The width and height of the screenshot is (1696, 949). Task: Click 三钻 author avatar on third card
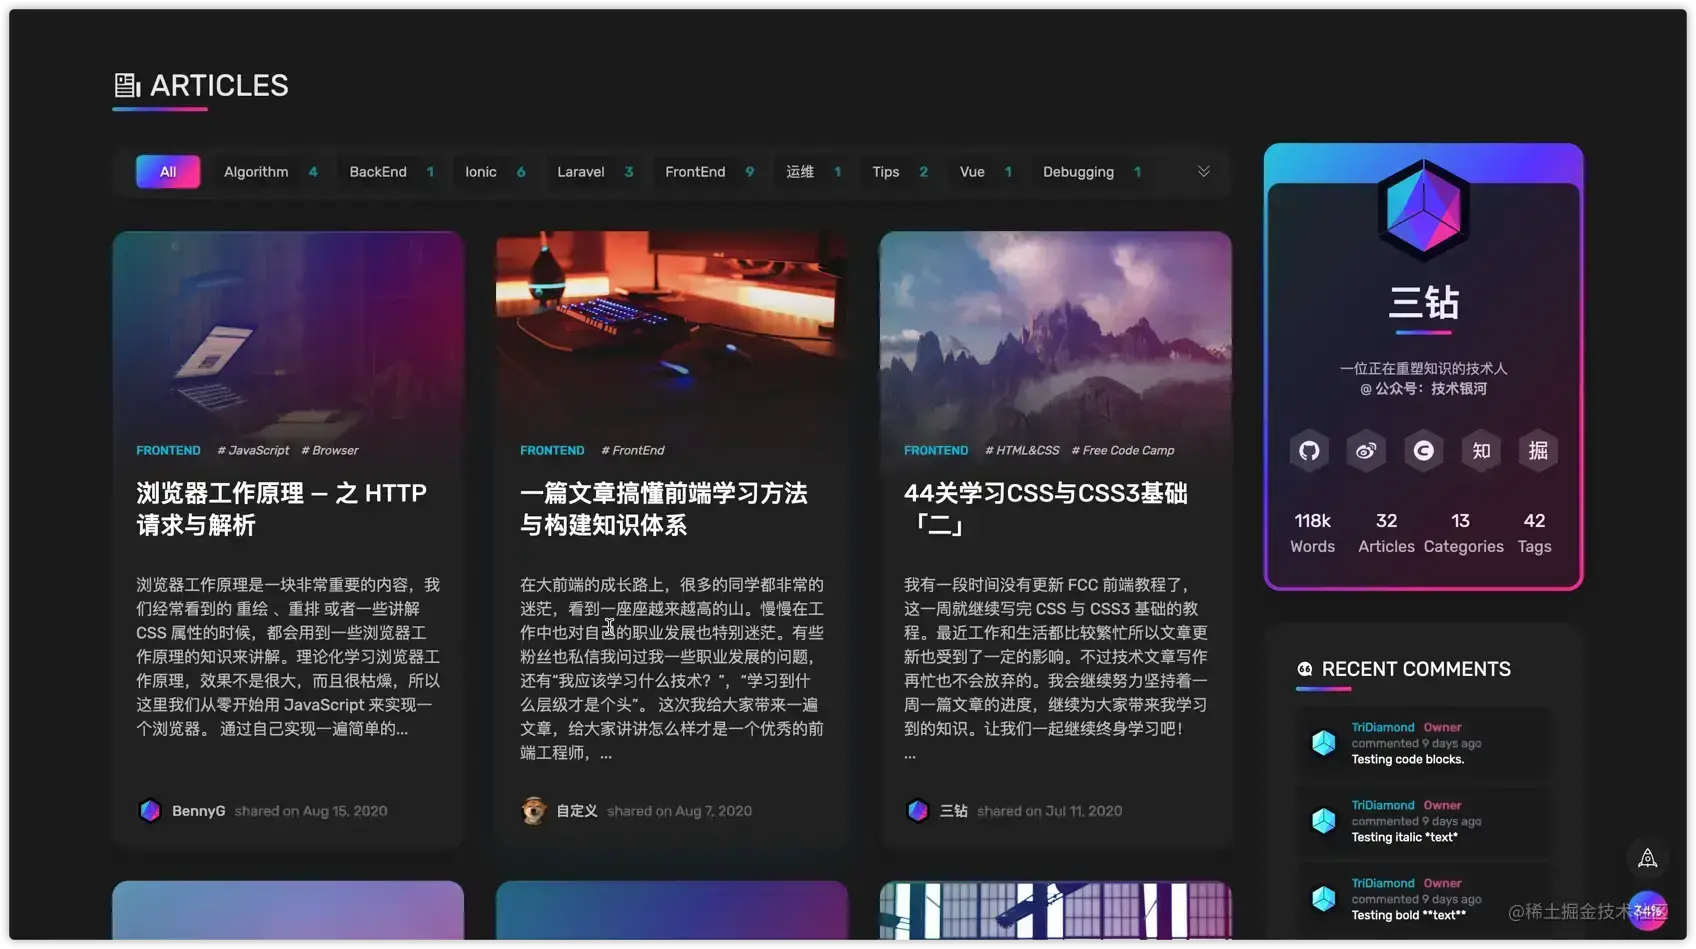coord(918,811)
